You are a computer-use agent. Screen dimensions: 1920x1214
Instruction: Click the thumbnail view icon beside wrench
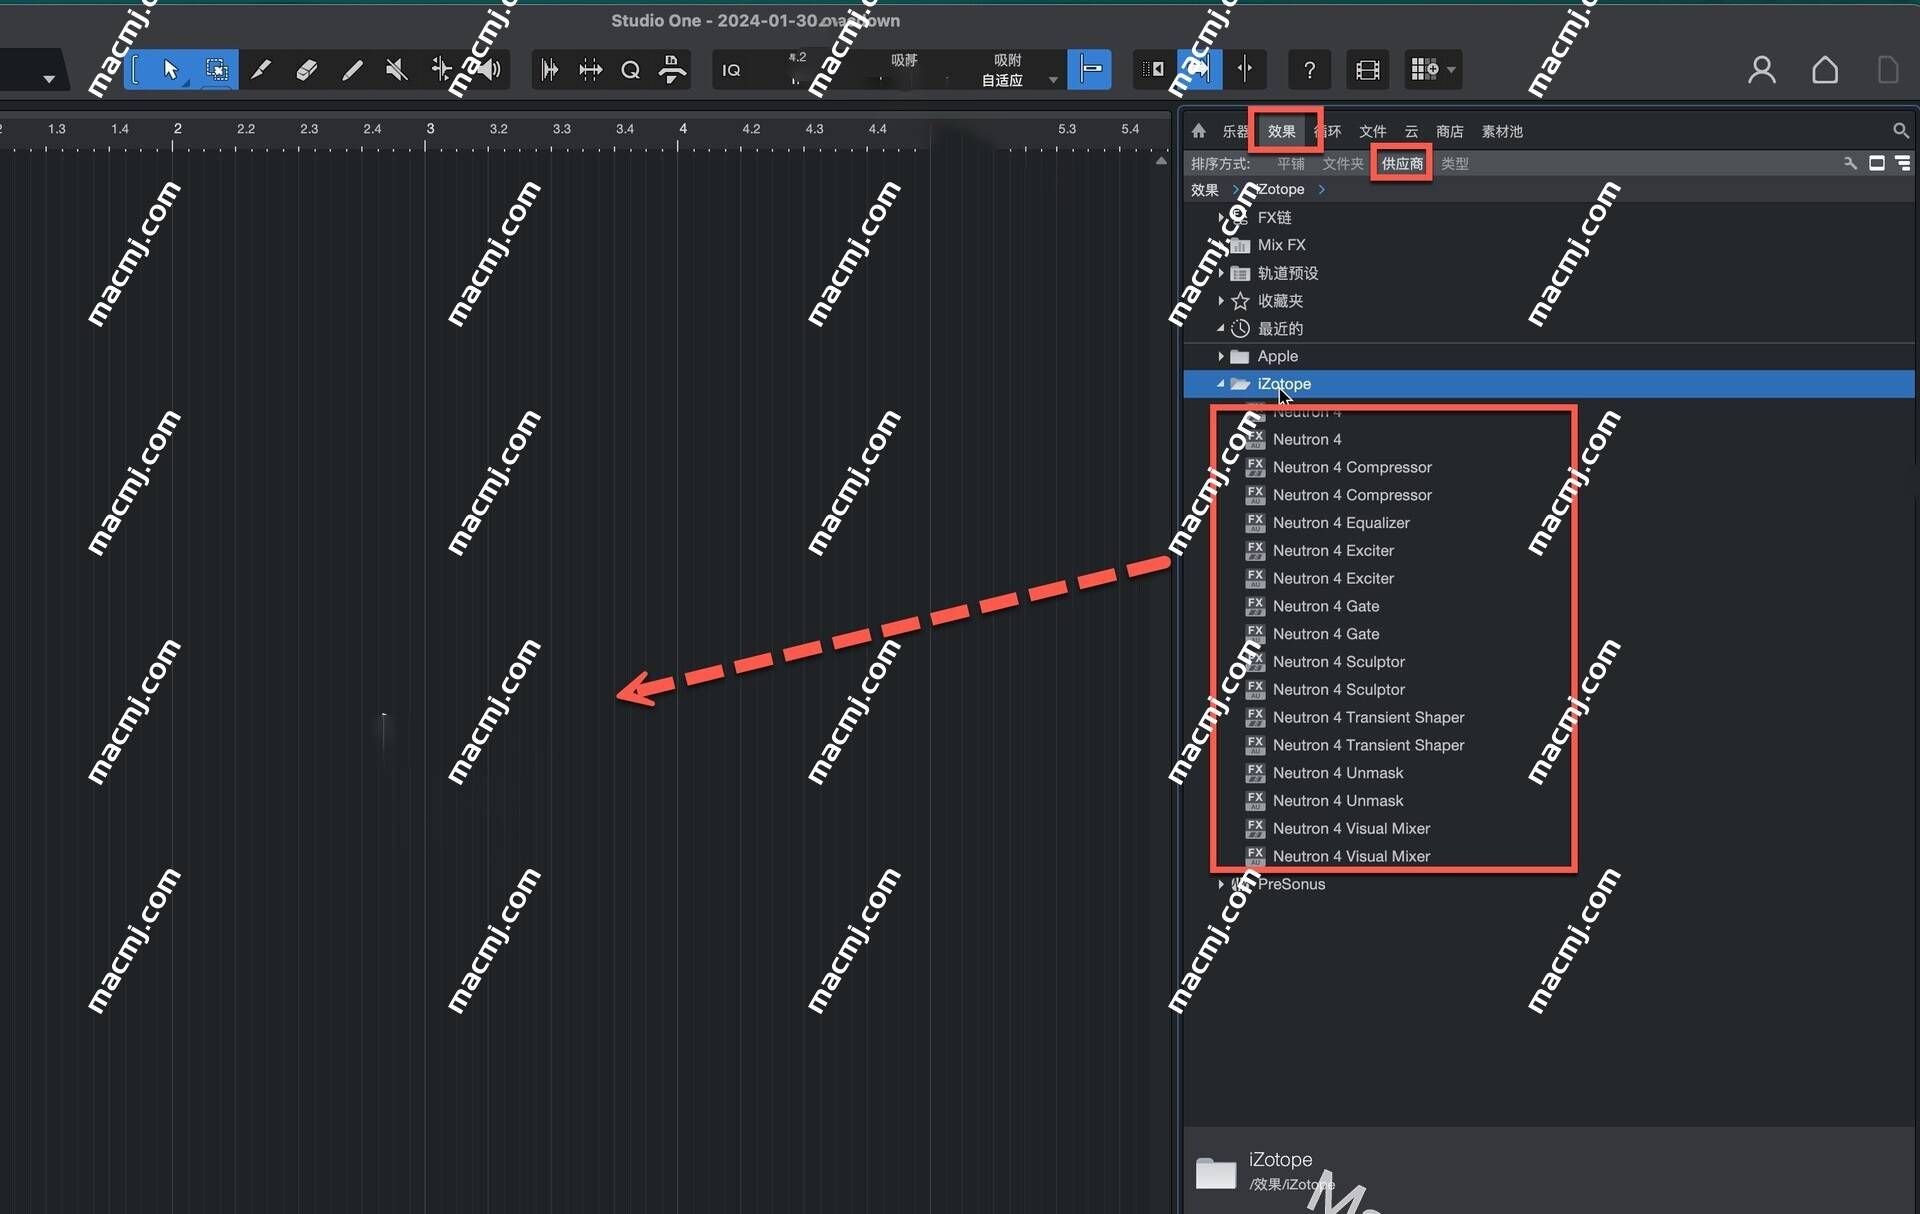1876,163
